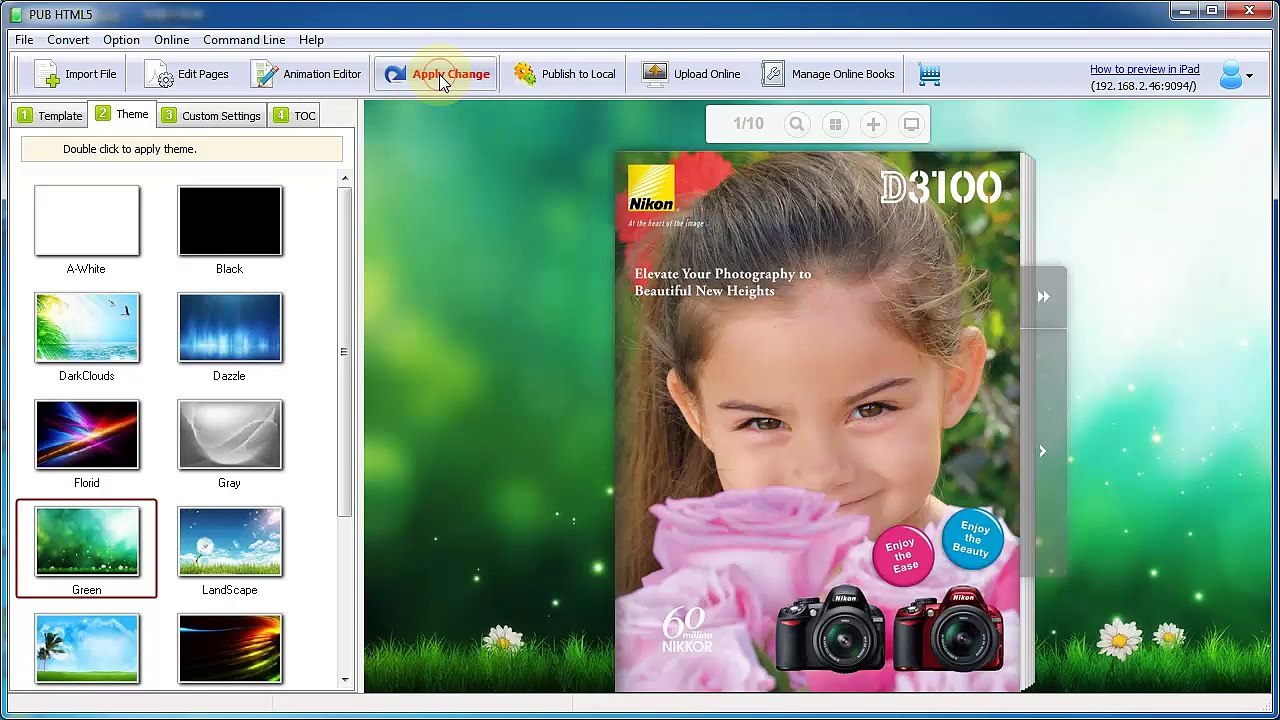
Task: Open the Help menu
Action: (311, 40)
